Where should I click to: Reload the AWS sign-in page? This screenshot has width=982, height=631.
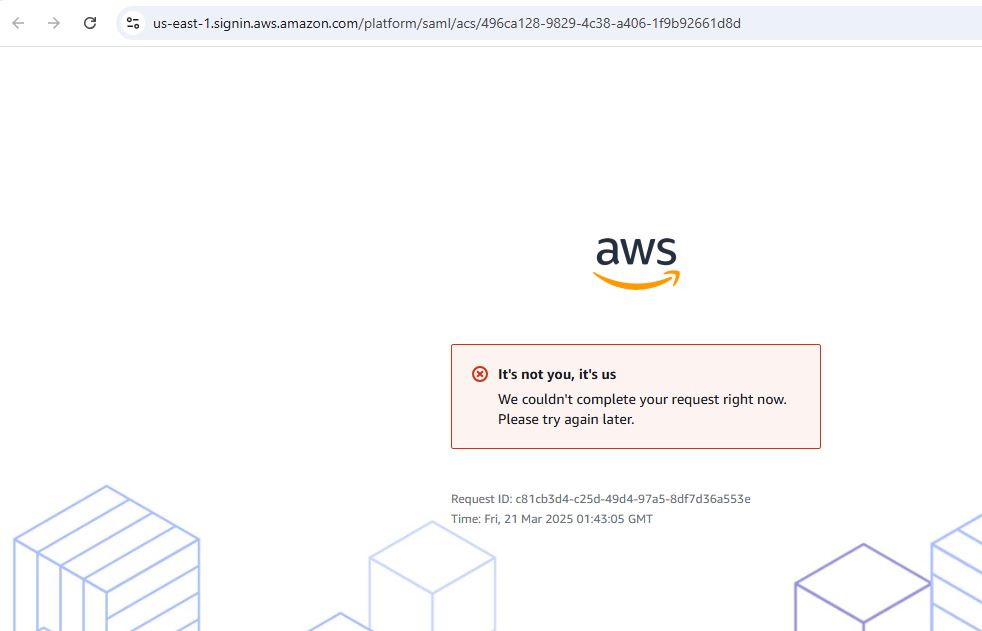pyautogui.click(x=90, y=23)
